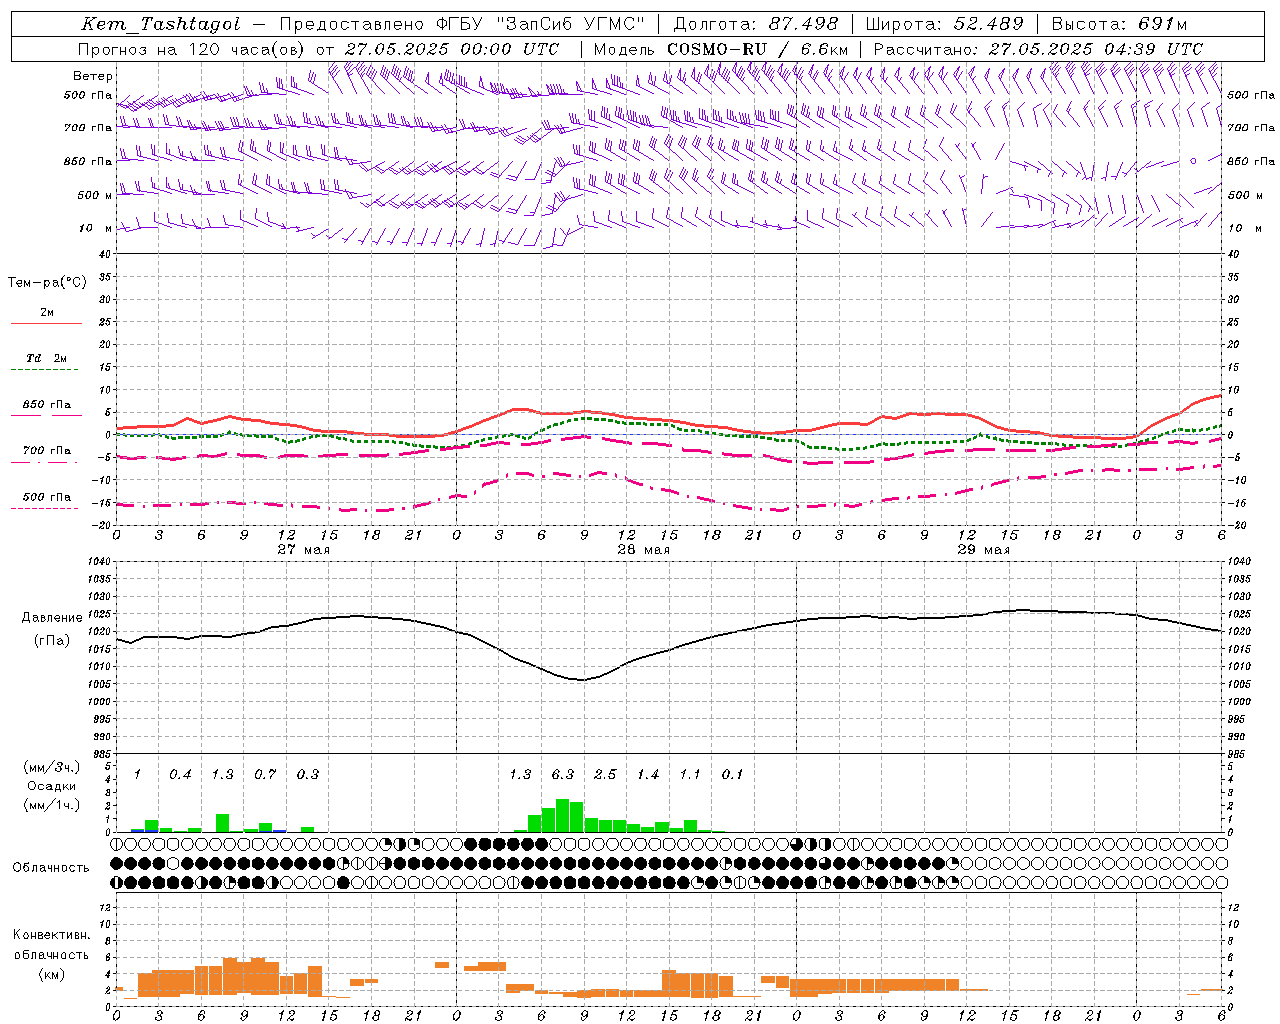Image resolution: width=1280 pixels, height=1024 pixels.
Task: Click the 0.1 precipitation total value
Action: click(x=733, y=775)
